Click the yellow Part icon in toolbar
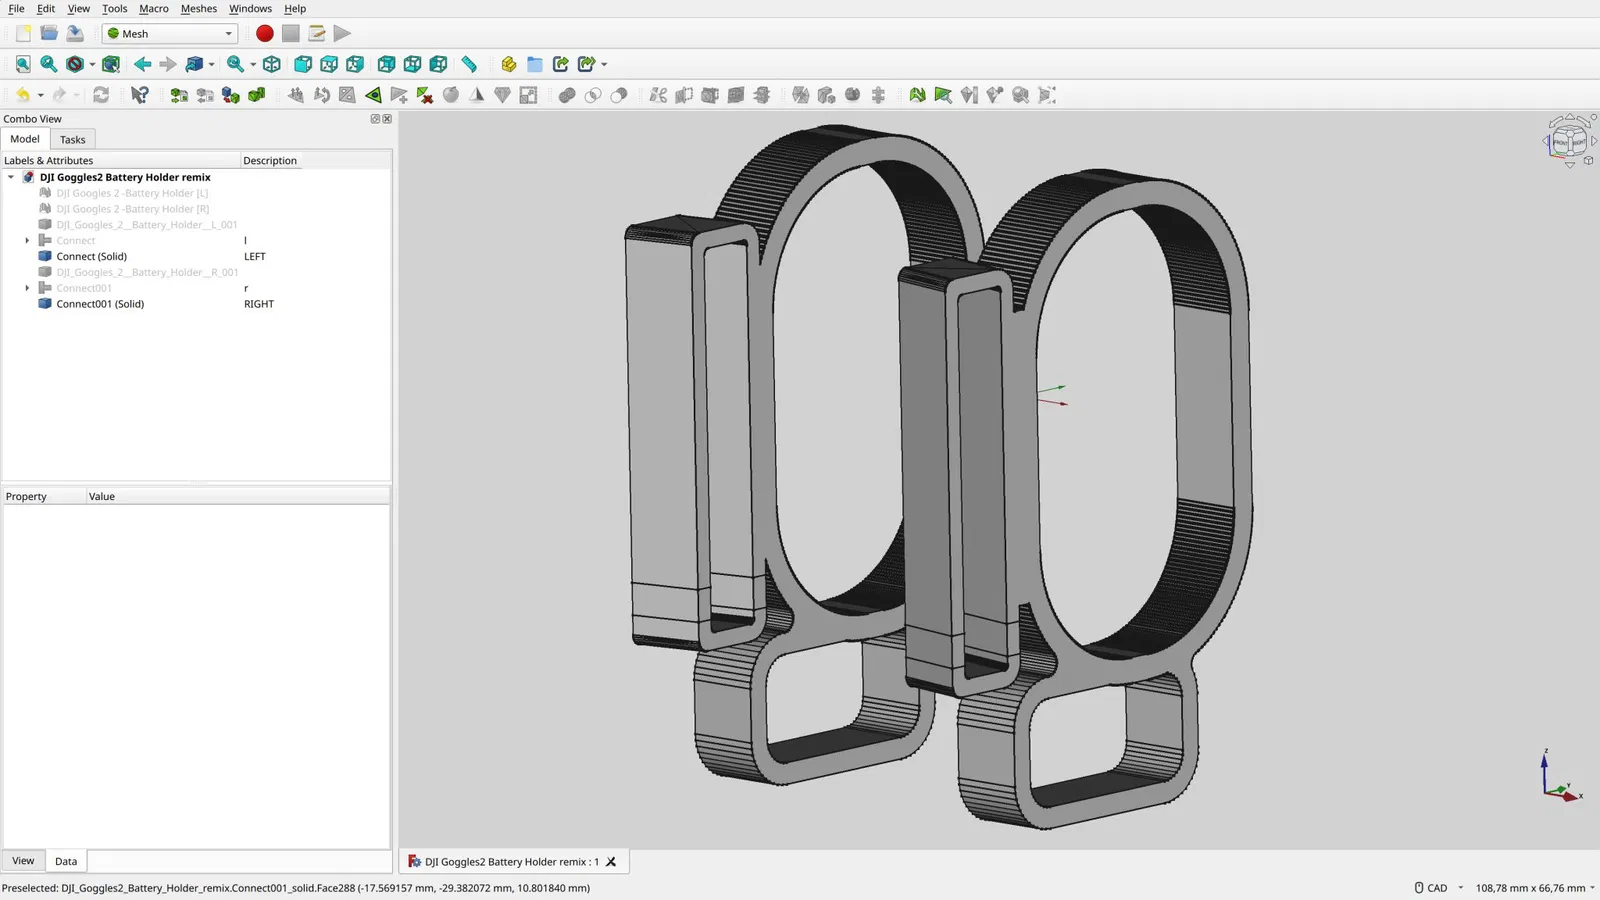 coord(509,64)
